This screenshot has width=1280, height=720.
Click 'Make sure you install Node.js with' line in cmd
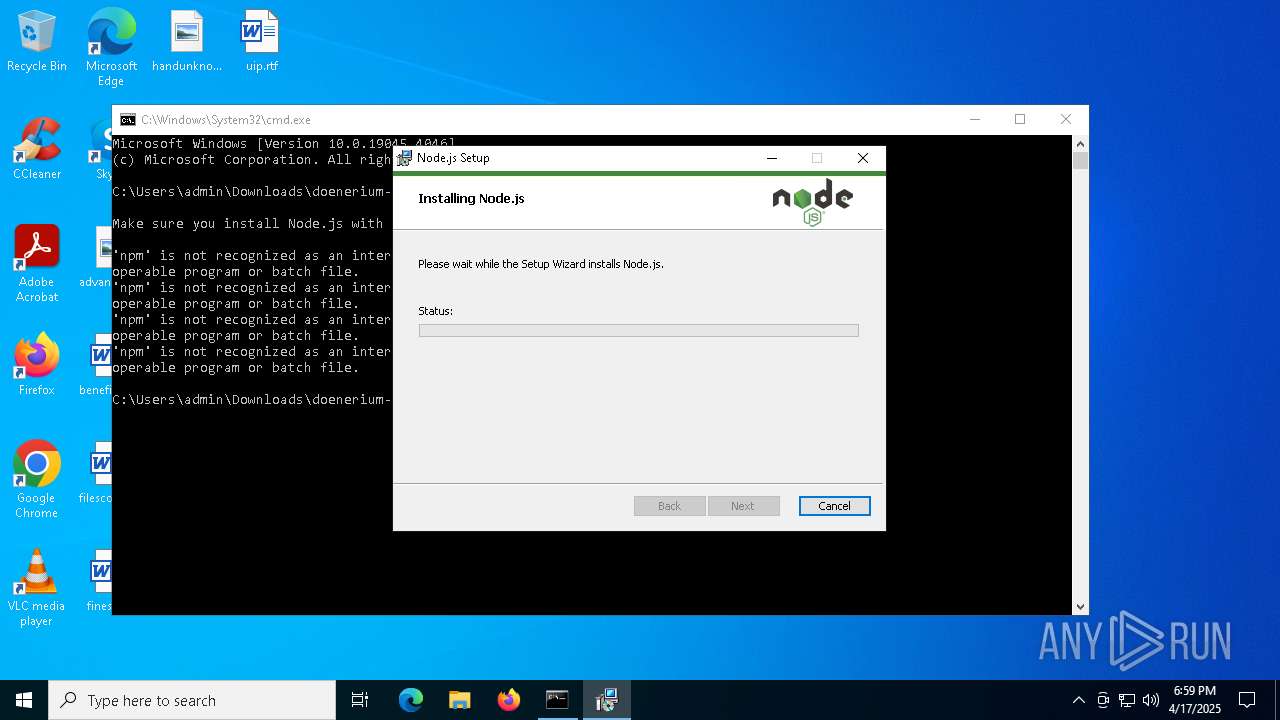coord(248,224)
